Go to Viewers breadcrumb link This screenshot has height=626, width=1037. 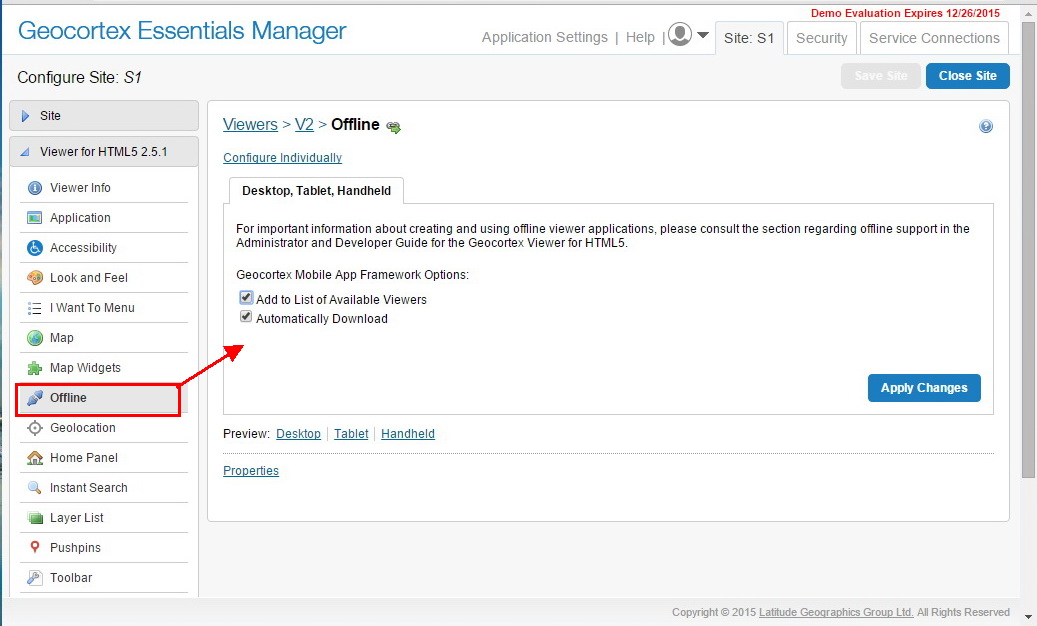click(x=250, y=124)
